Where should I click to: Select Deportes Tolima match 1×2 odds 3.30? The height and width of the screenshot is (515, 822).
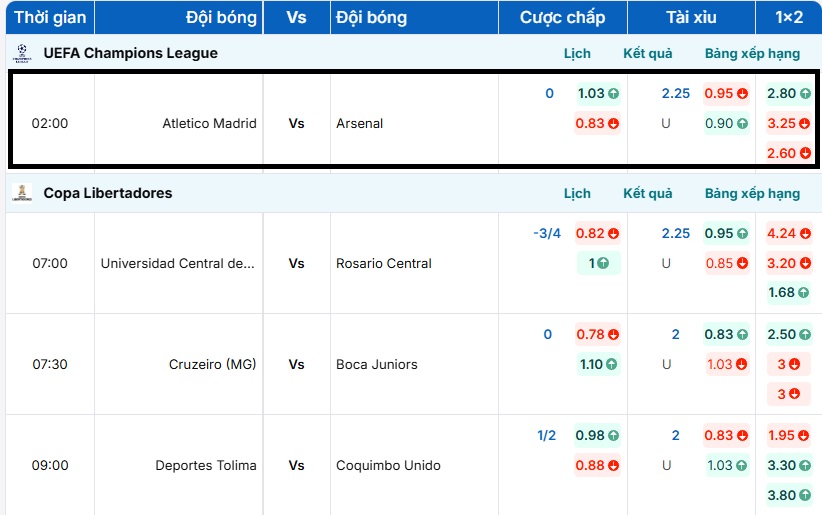pos(789,465)
